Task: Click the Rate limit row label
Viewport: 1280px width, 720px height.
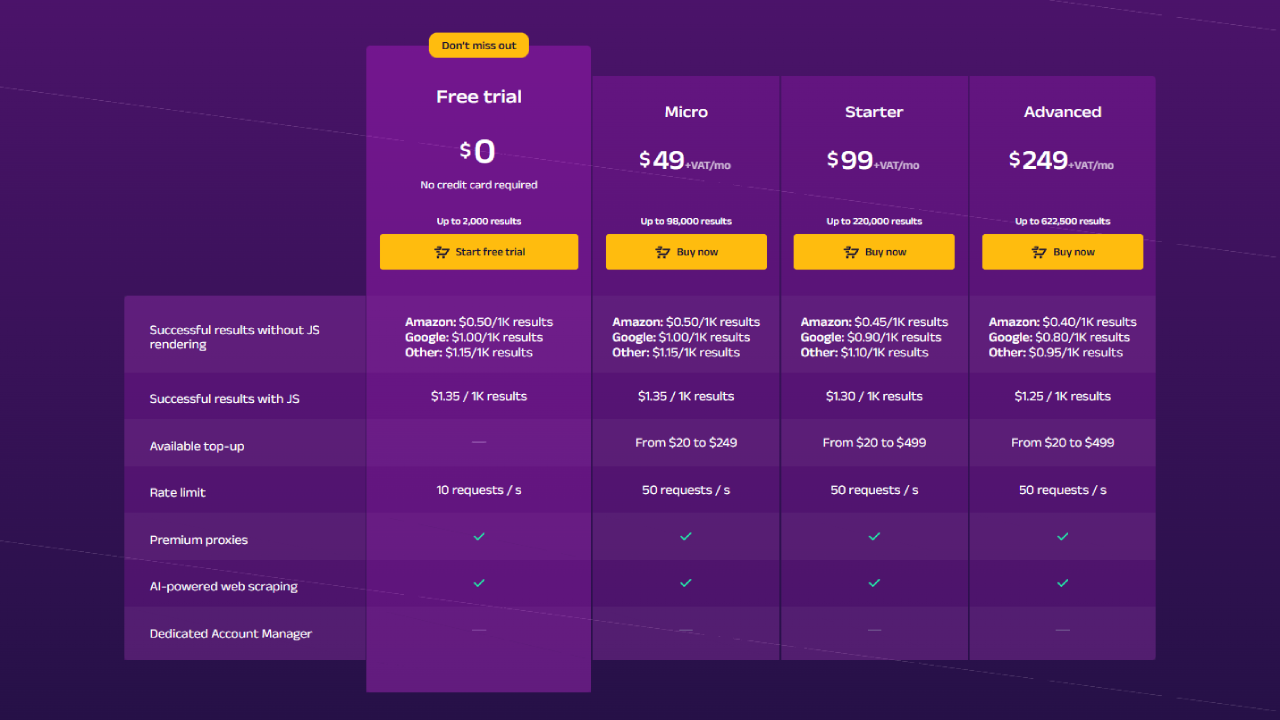Action: pyautogui.click(x=177, y=492)
